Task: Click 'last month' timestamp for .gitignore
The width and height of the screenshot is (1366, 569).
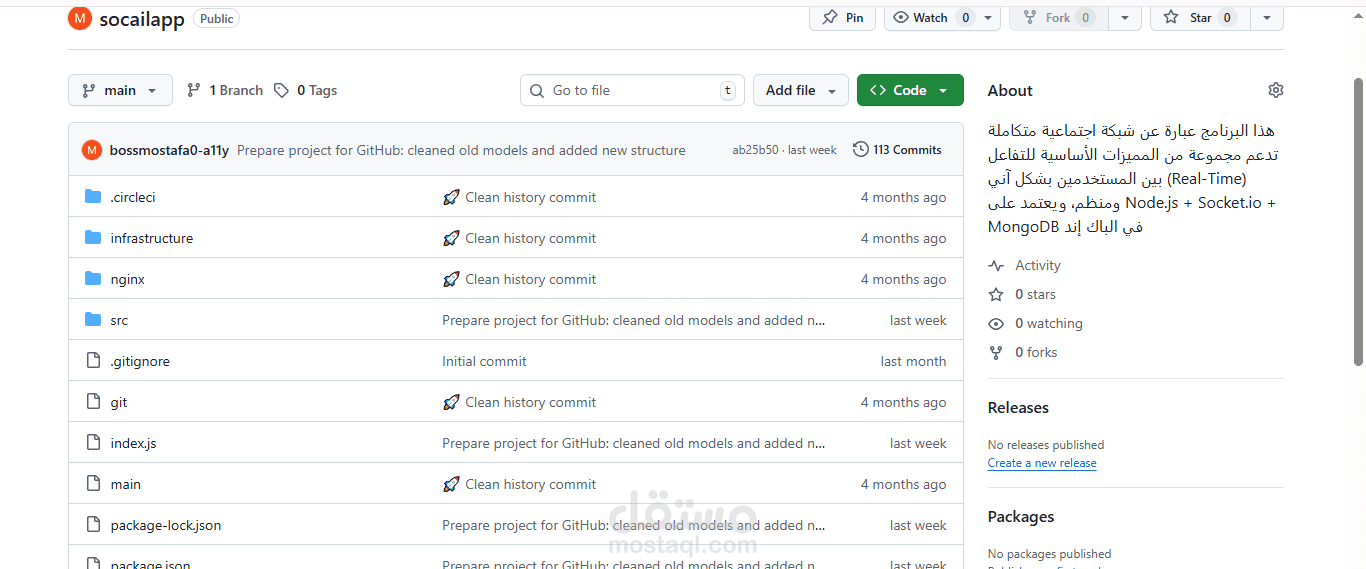Action: tap(913, 361)
